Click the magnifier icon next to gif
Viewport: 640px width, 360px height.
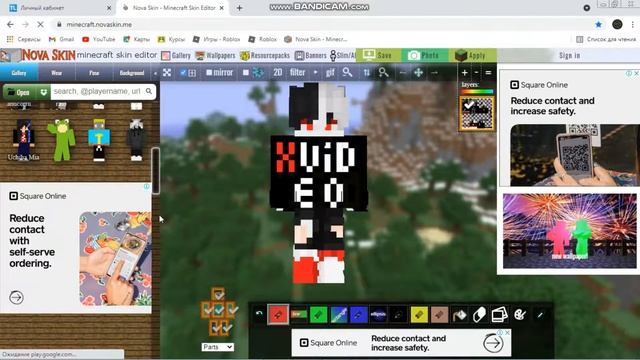click(347, 73)
